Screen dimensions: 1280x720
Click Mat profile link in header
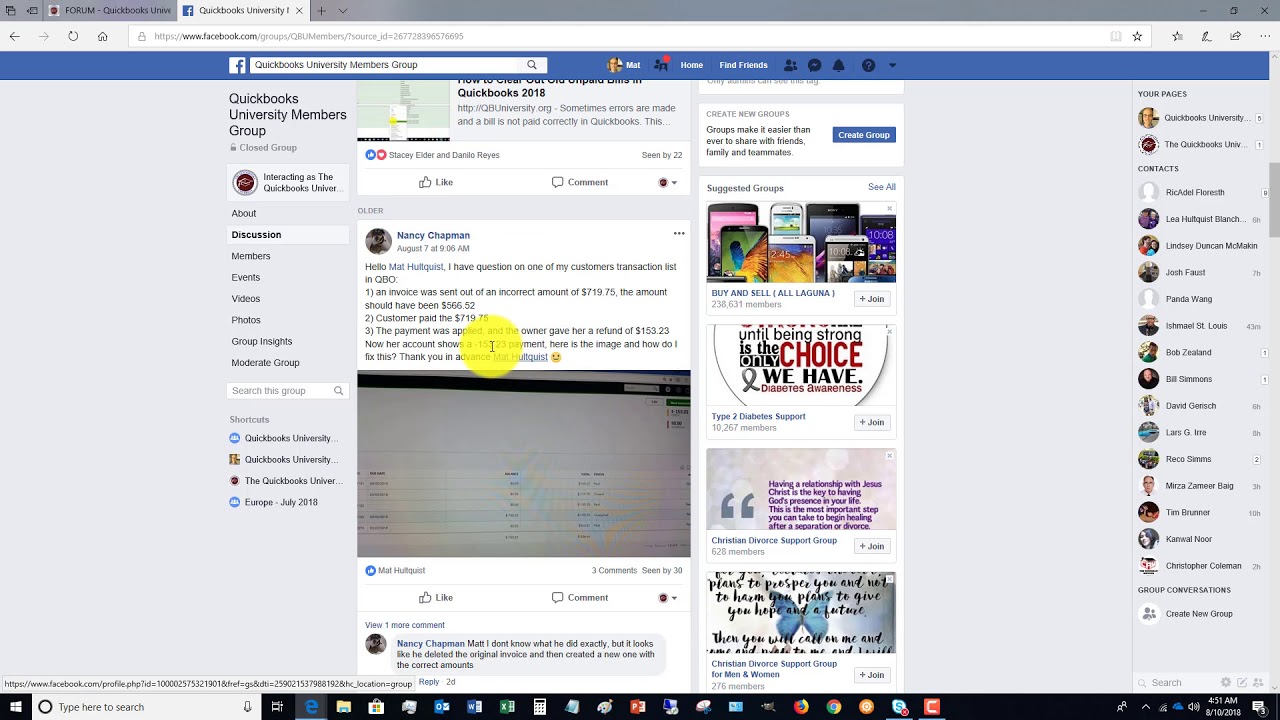623,65
